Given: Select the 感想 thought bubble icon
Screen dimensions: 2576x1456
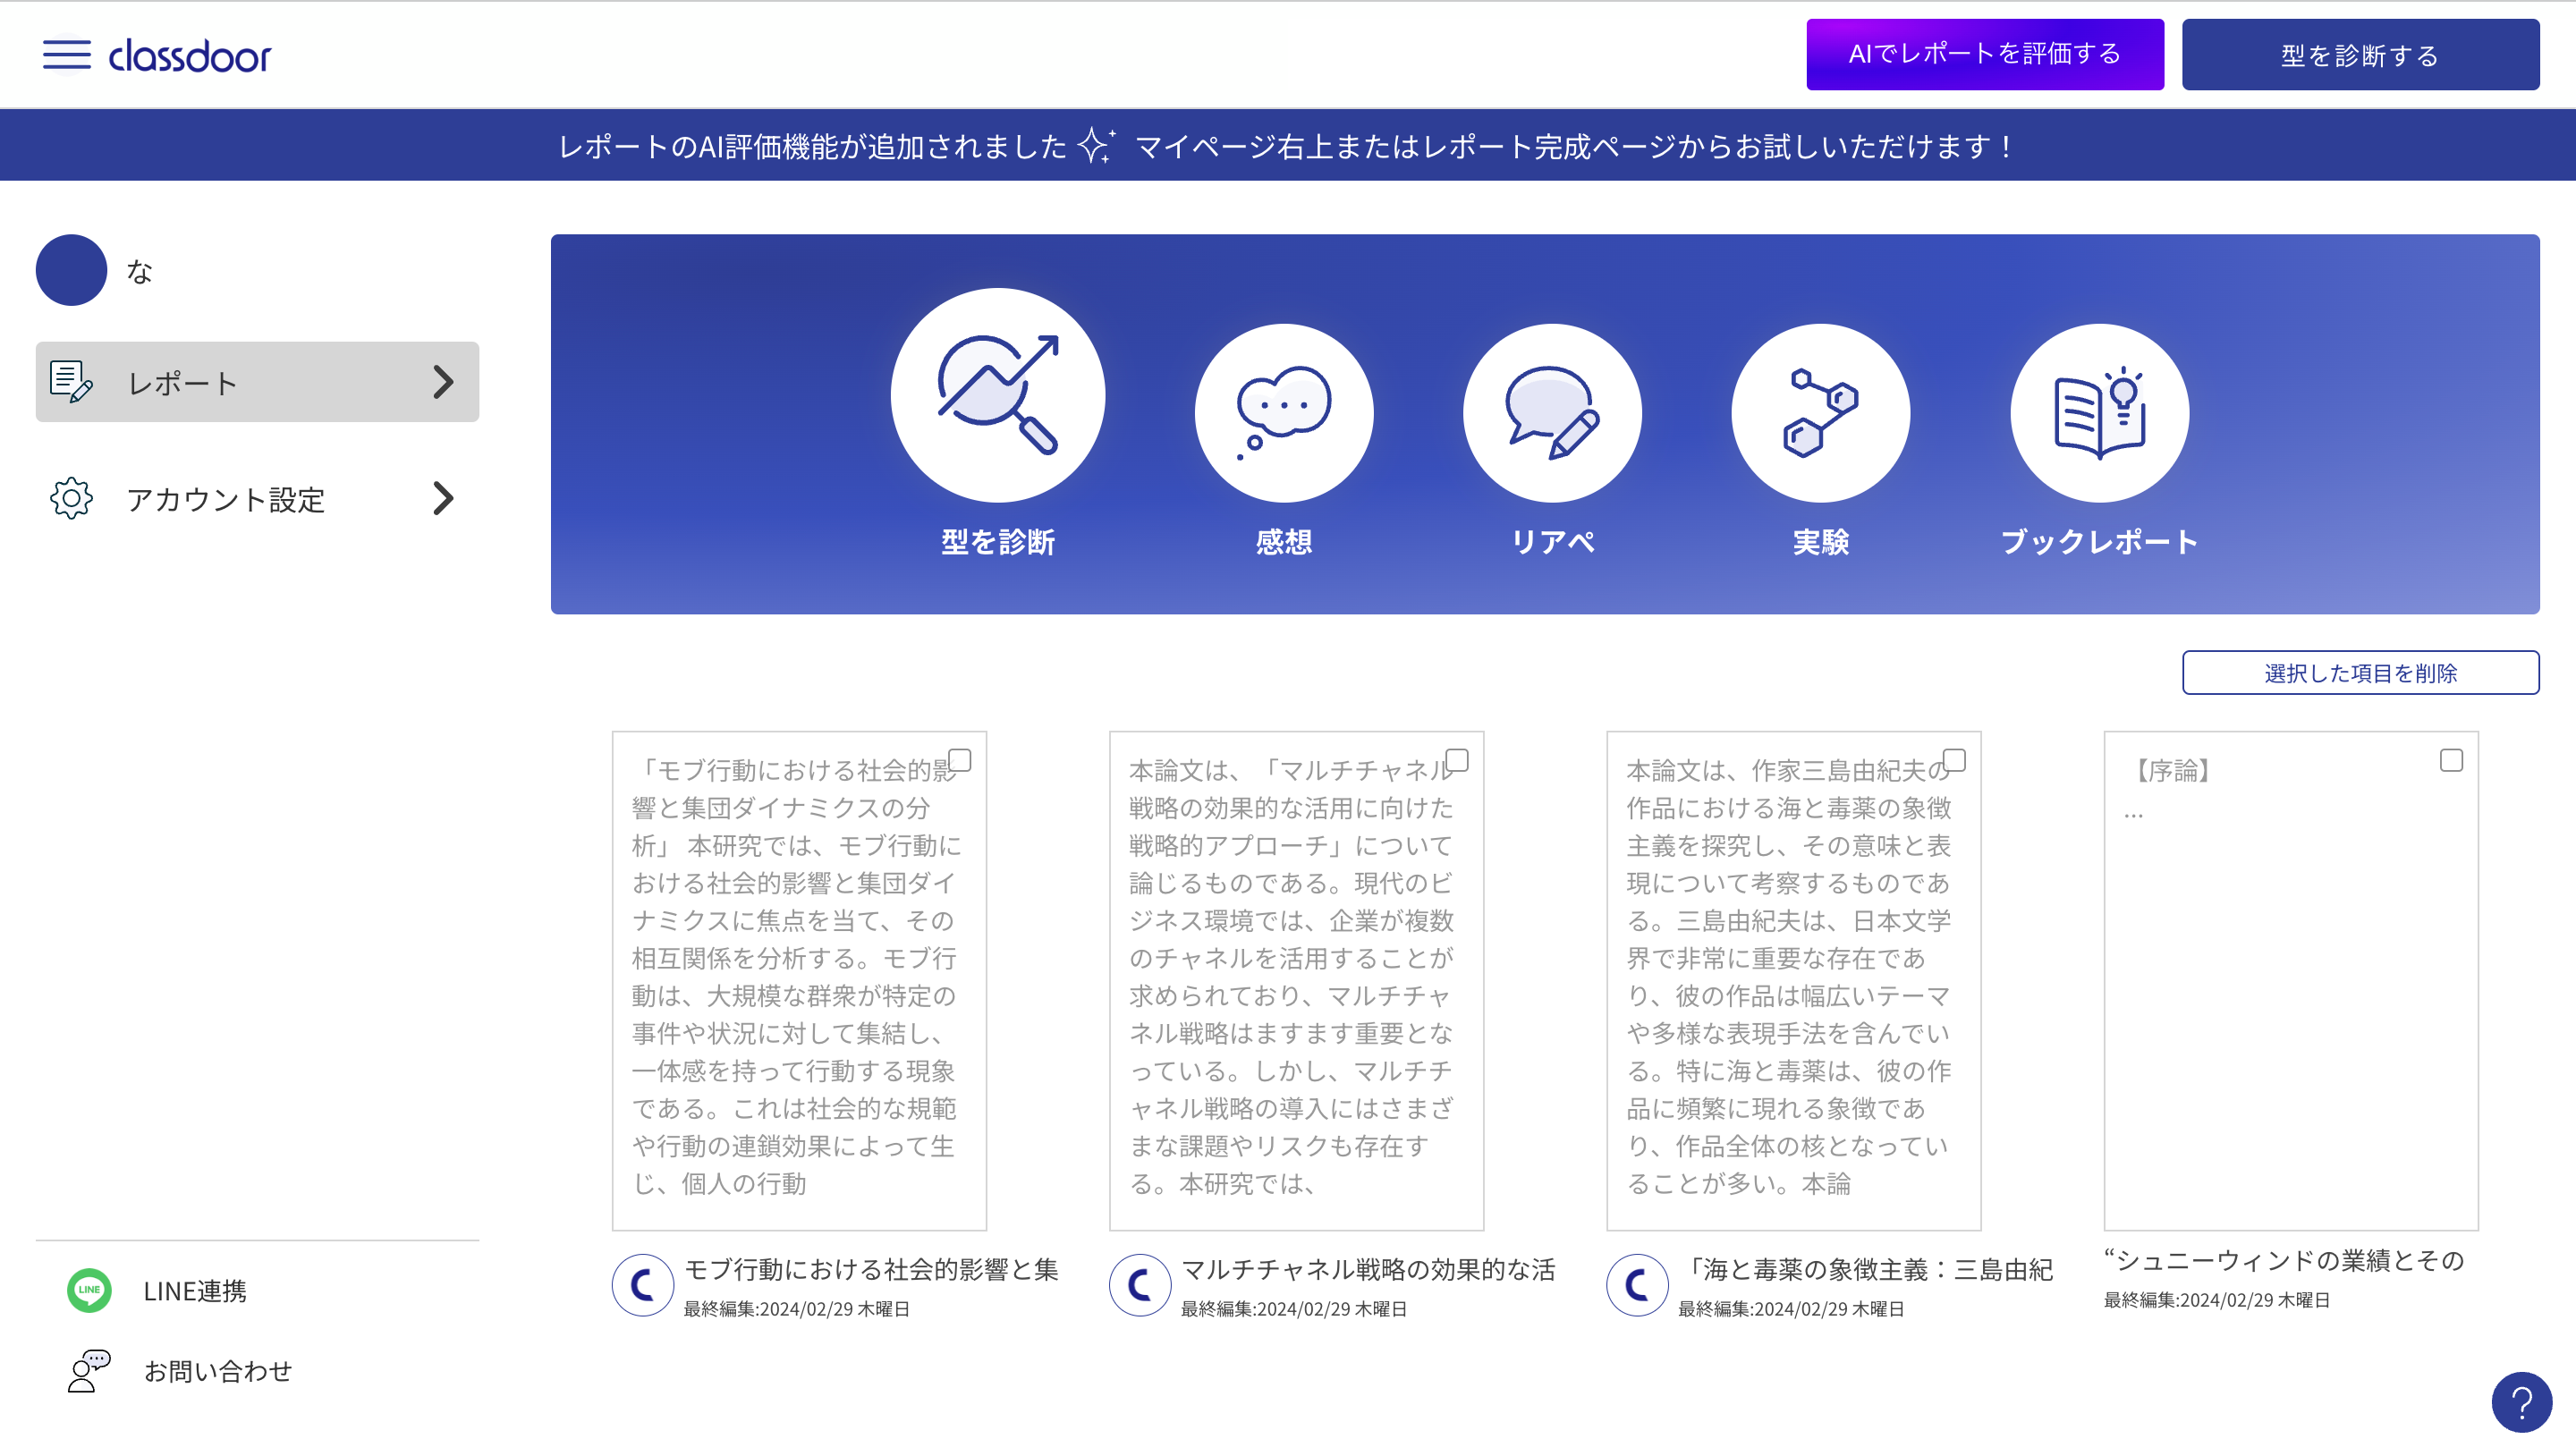Looking at the screenshot, I should point(1283,413).
